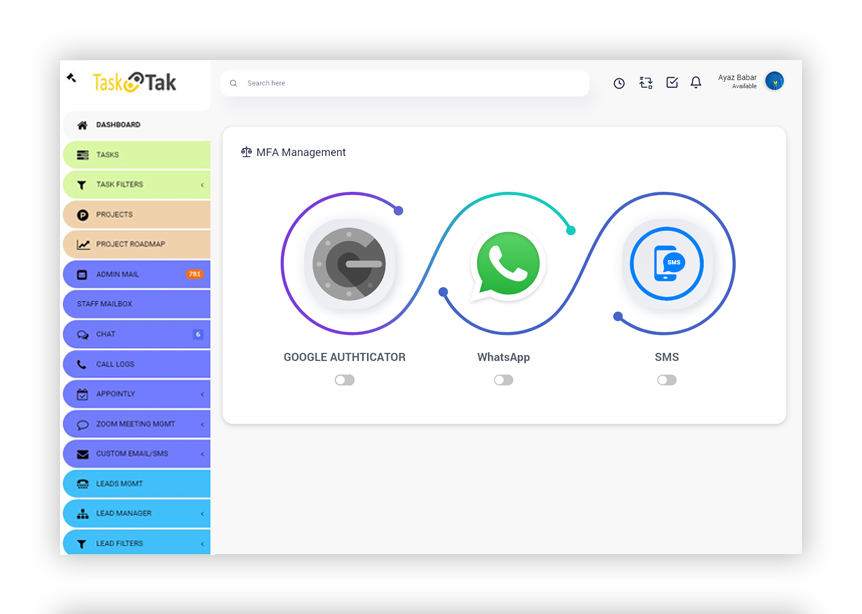Open Dashboard menu item
This screenshot has width=862, height=614.
[137, 125]
